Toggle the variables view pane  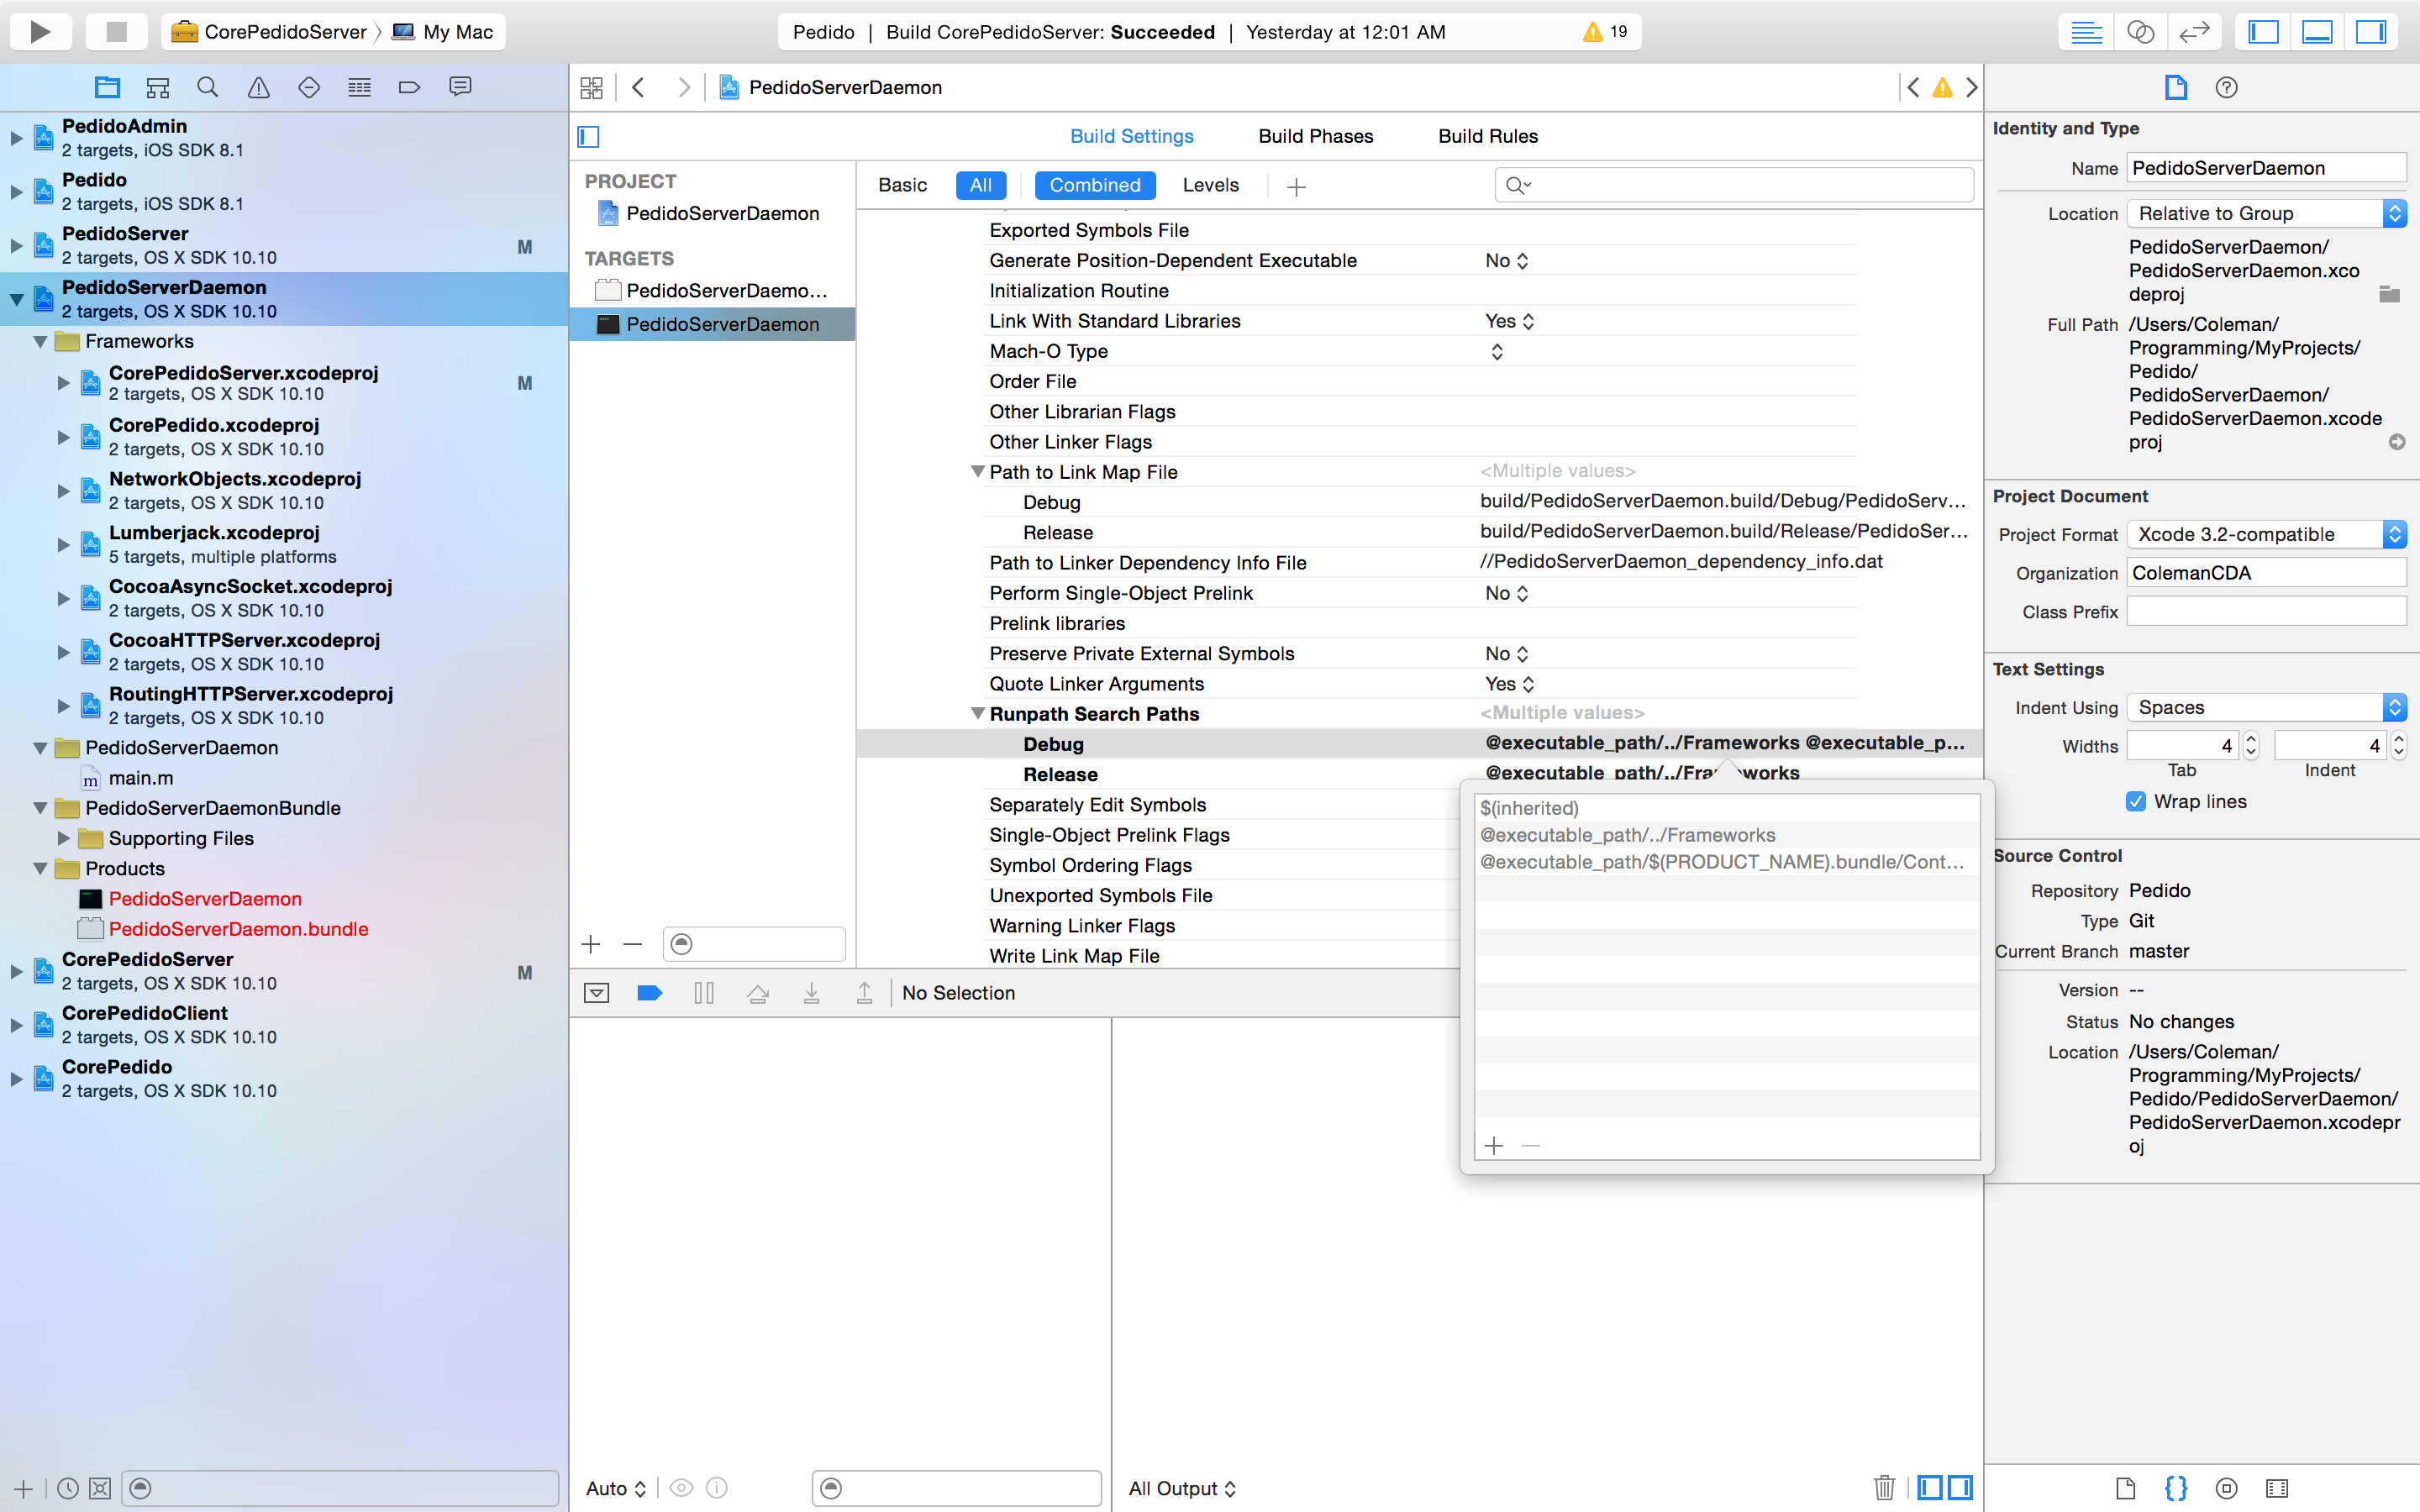pyautogui.click(x=1930, y=1488)
